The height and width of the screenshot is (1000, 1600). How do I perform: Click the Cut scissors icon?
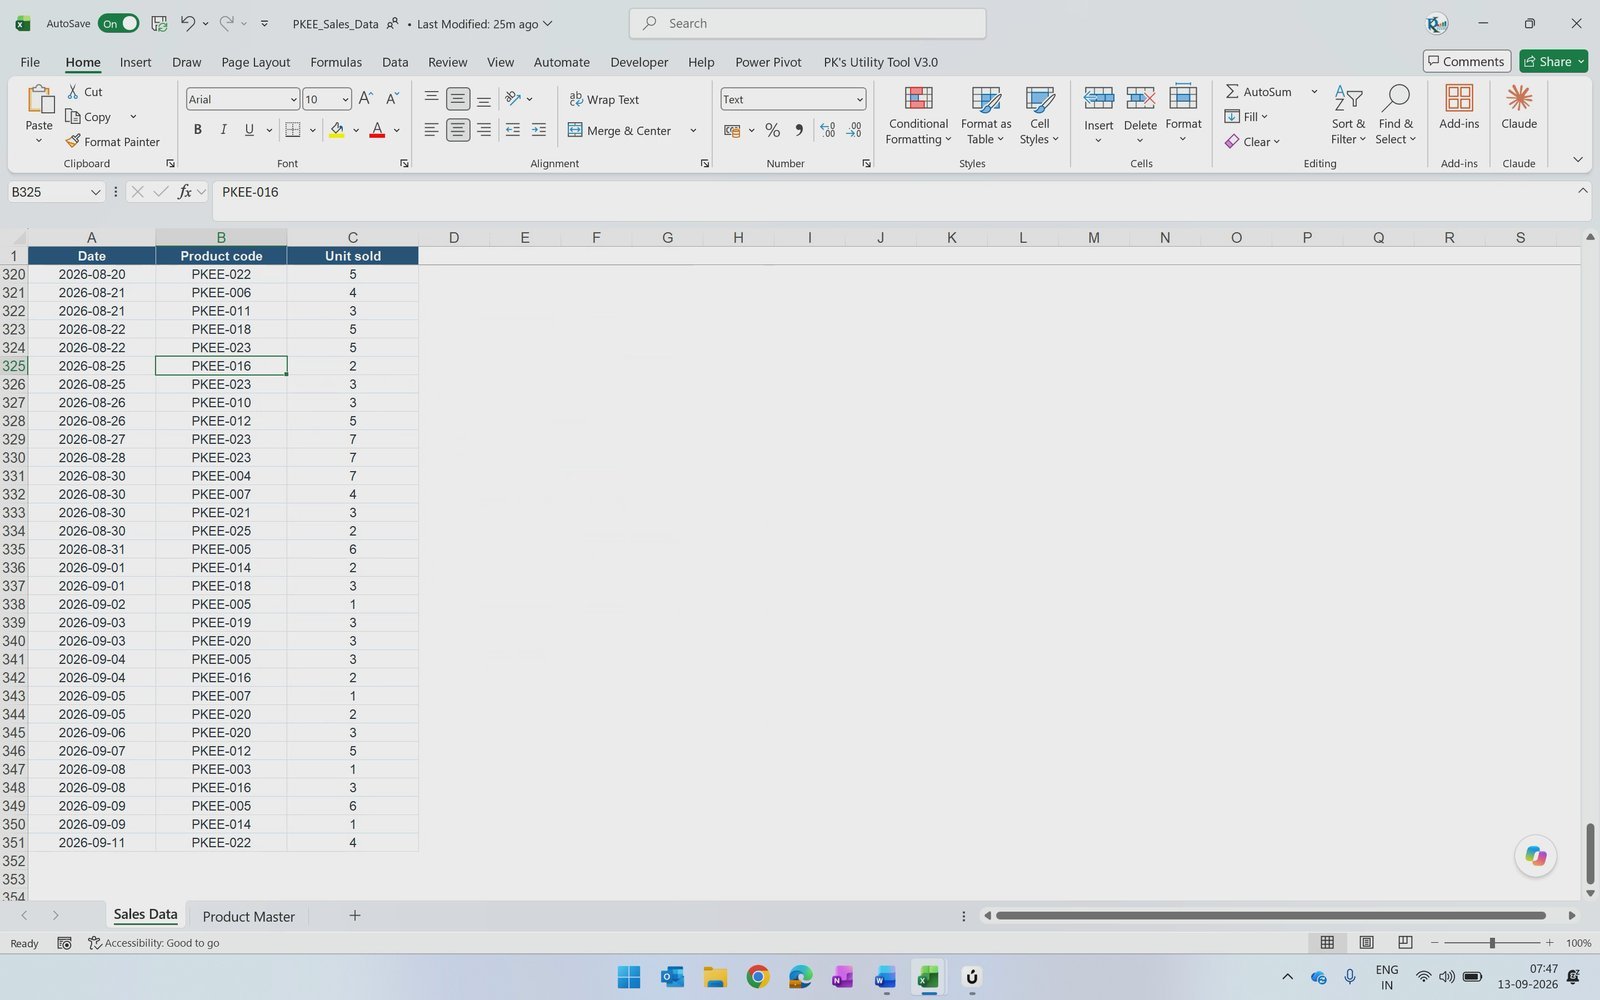pos(73,91)
